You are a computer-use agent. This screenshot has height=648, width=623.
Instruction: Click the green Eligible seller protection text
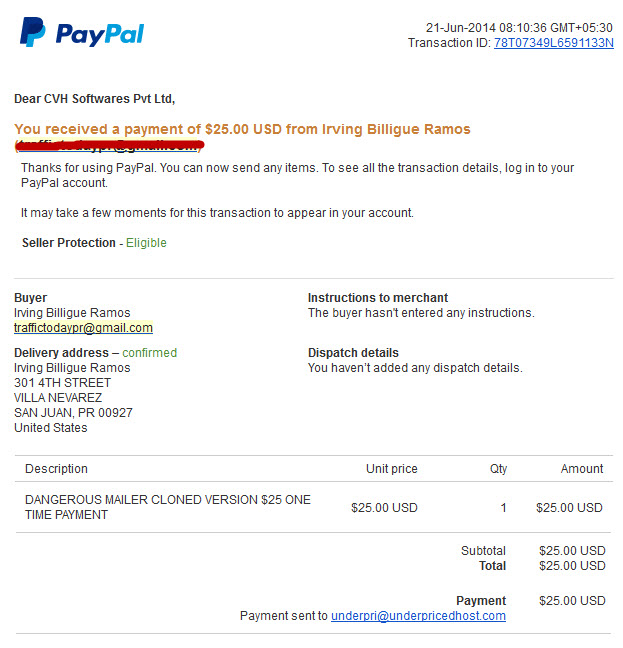[x=146, y=243]
